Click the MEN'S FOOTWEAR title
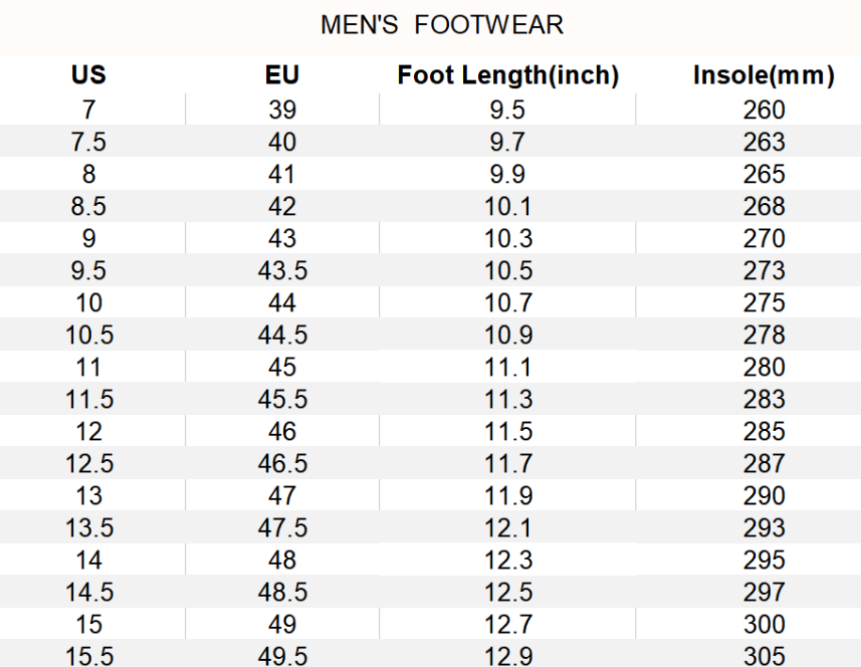This screenshot has width=861, height=667. click(x=441, y=26)
